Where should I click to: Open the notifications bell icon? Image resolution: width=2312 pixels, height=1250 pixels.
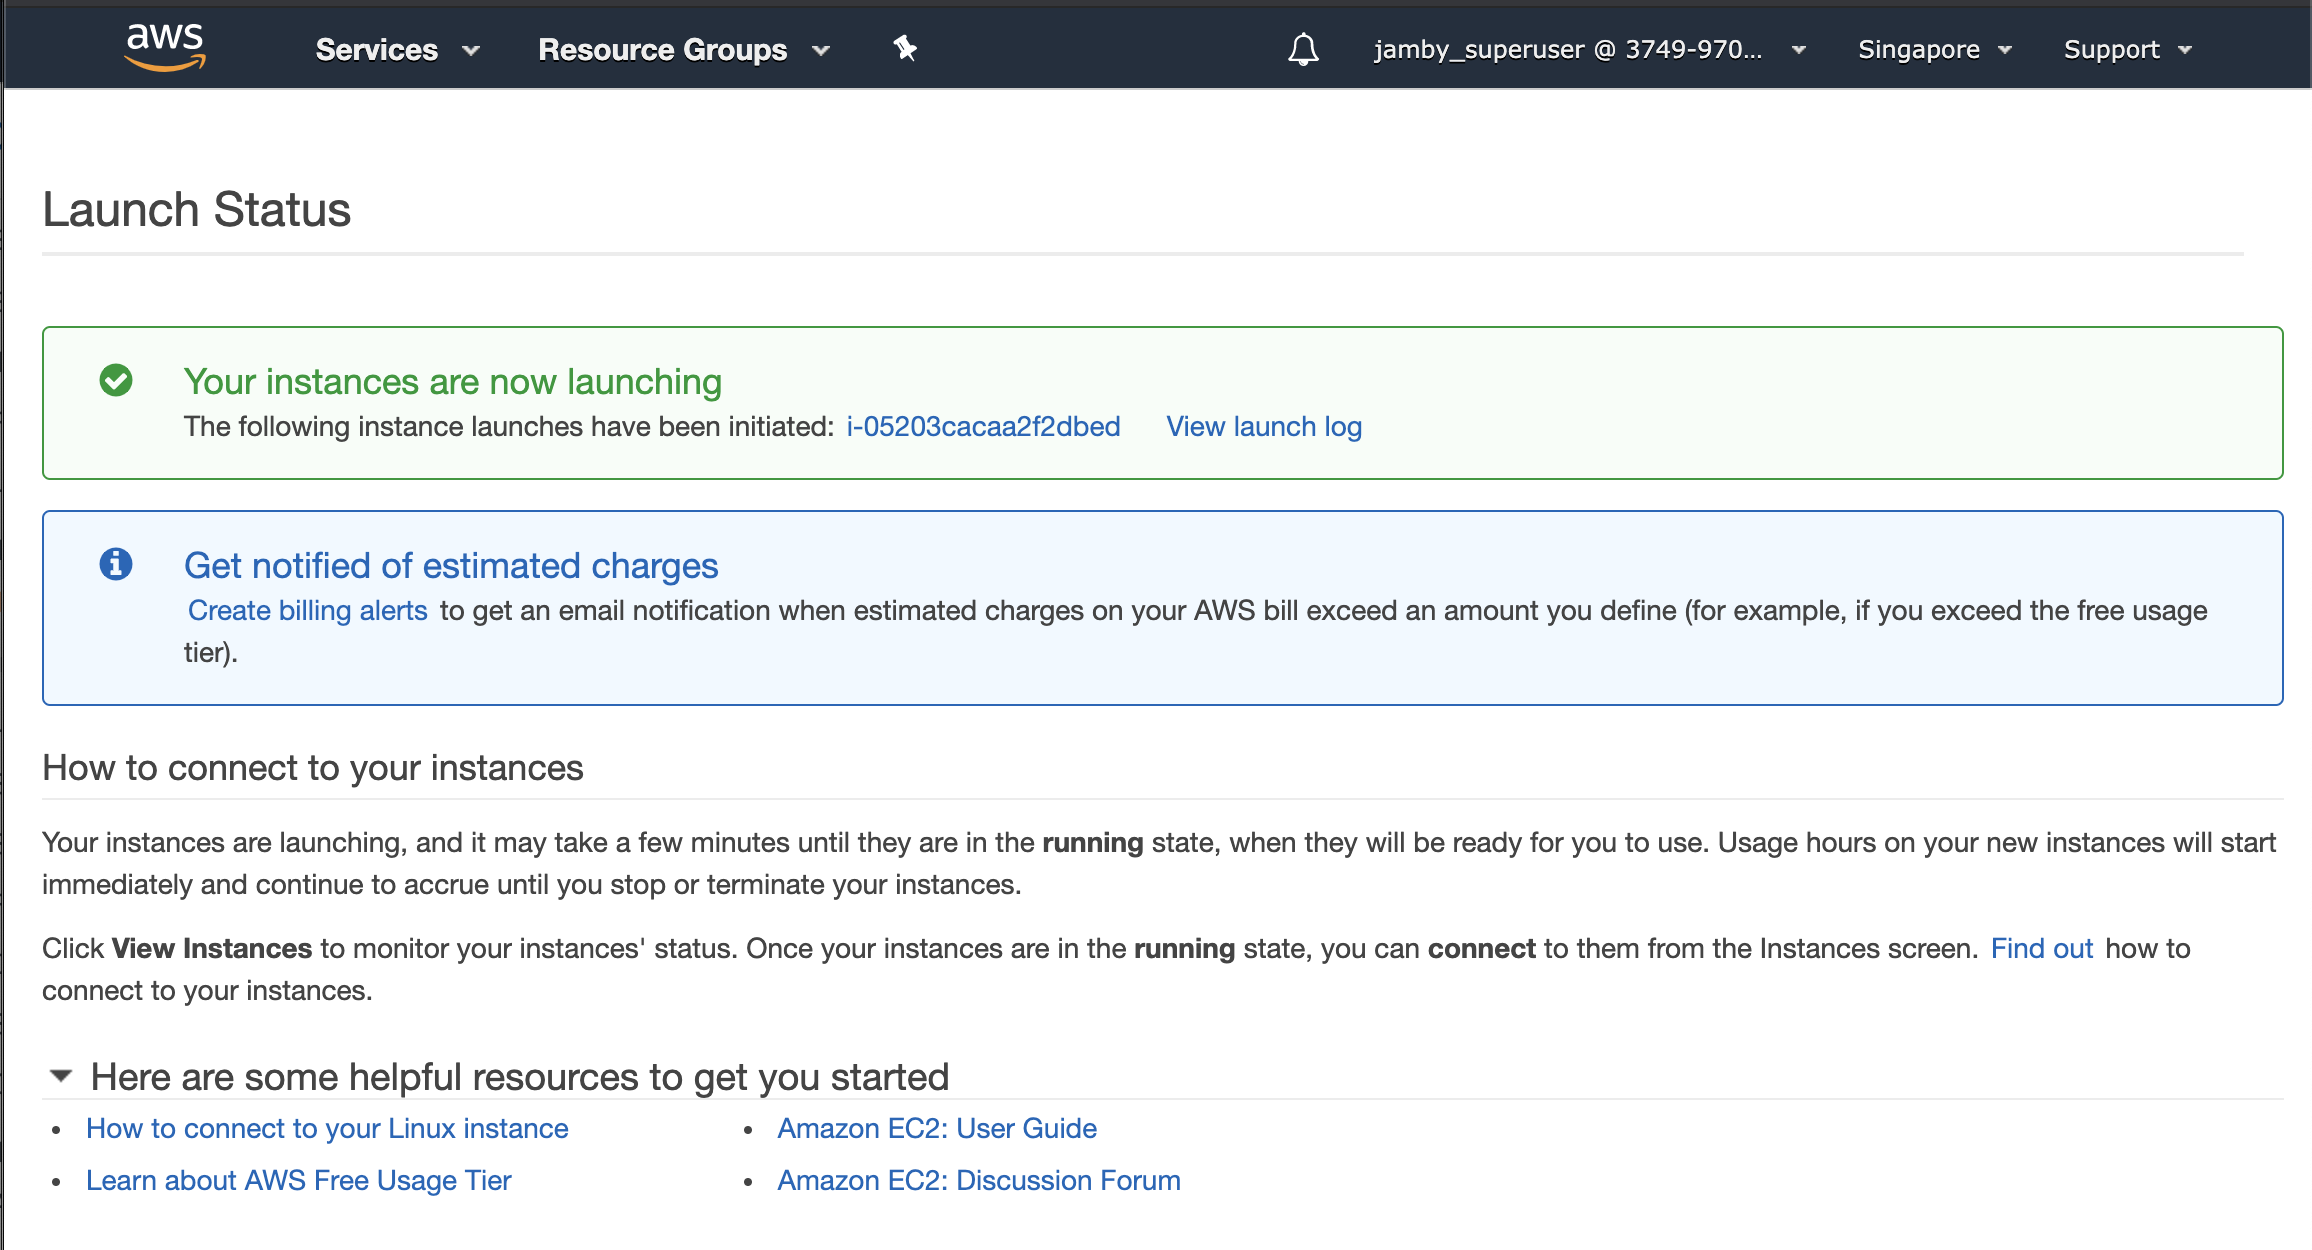coord(1303,49)
